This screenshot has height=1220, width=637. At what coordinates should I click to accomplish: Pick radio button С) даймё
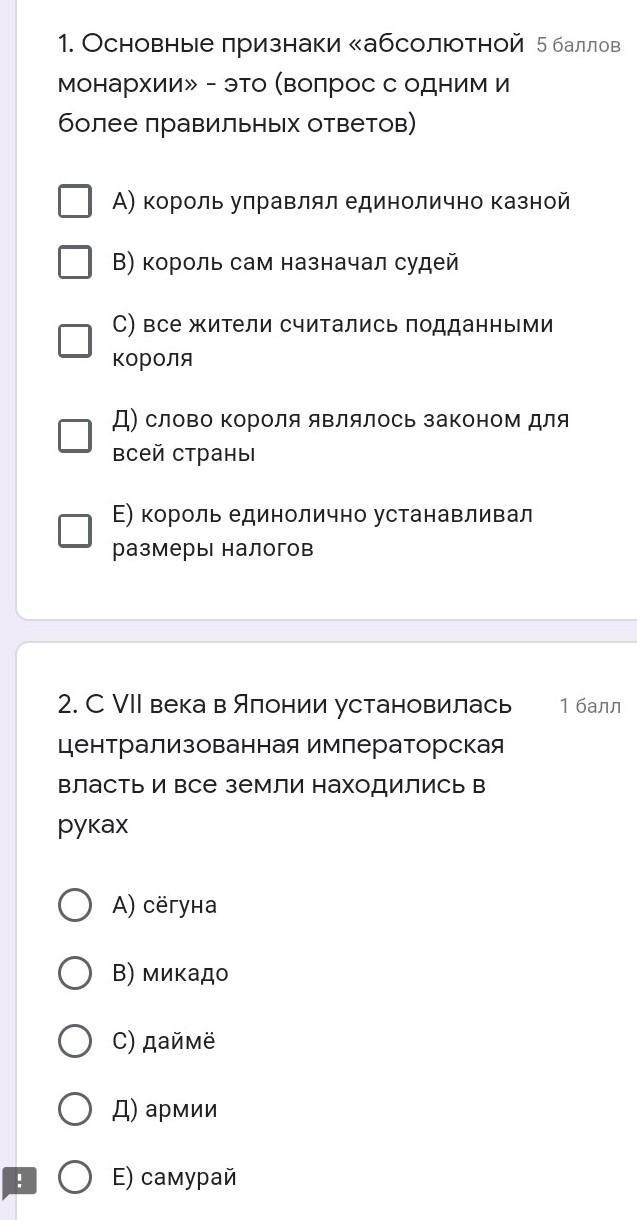pos(75,1041)
